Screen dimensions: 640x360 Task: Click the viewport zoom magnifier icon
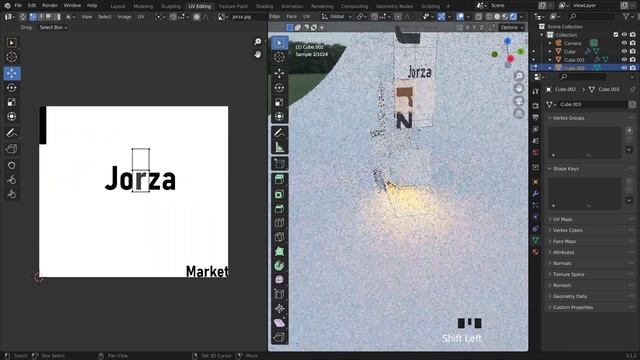519,76
